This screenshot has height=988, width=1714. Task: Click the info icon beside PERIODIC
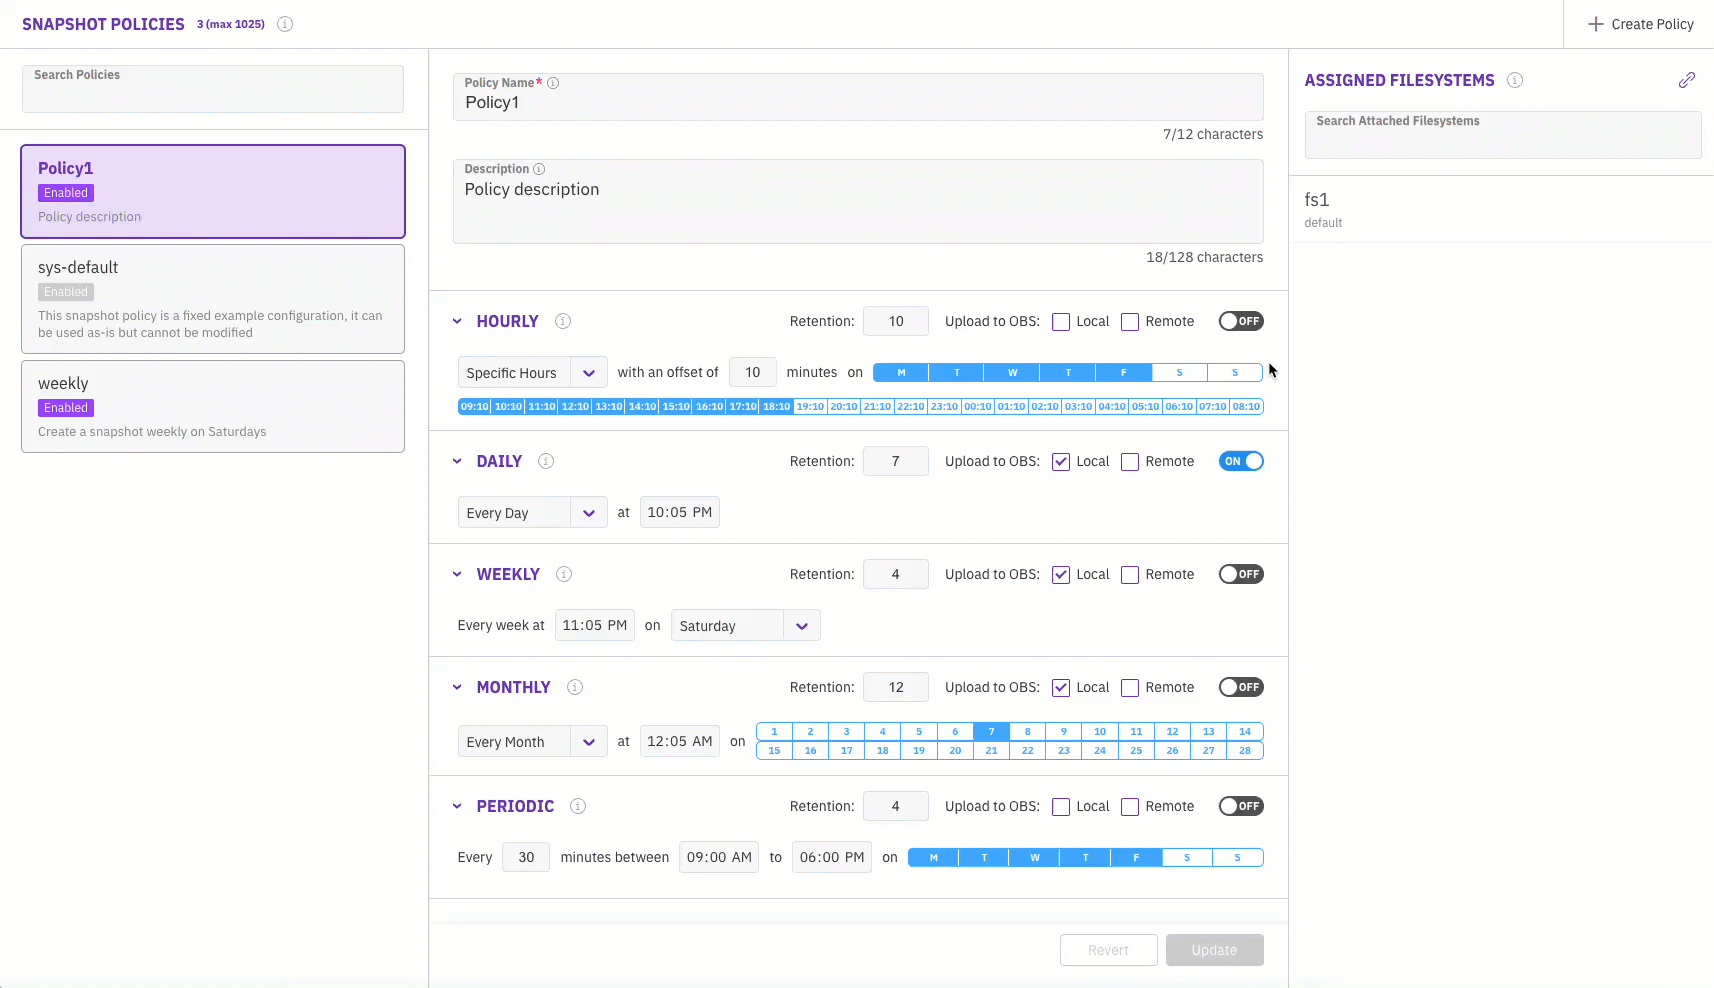[578, 806]
